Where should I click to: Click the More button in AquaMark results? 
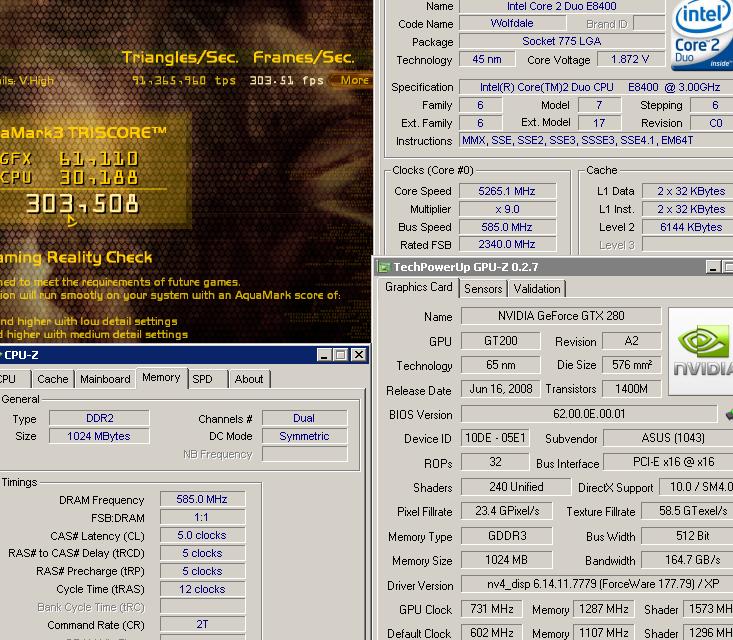[352, 80]
